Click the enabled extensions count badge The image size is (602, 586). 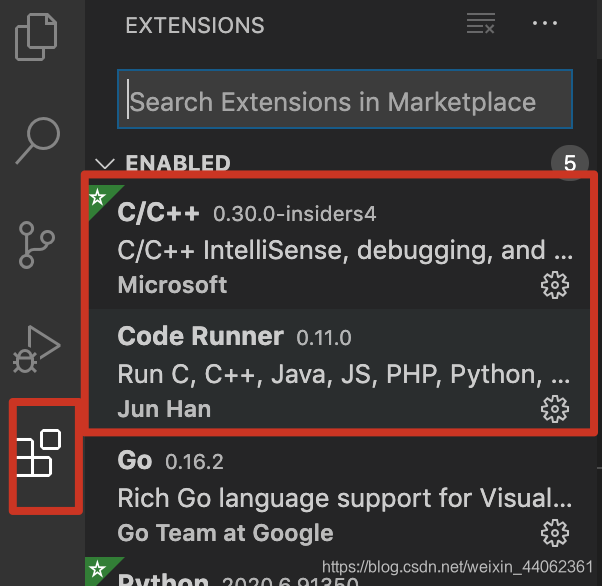point(570,163)
